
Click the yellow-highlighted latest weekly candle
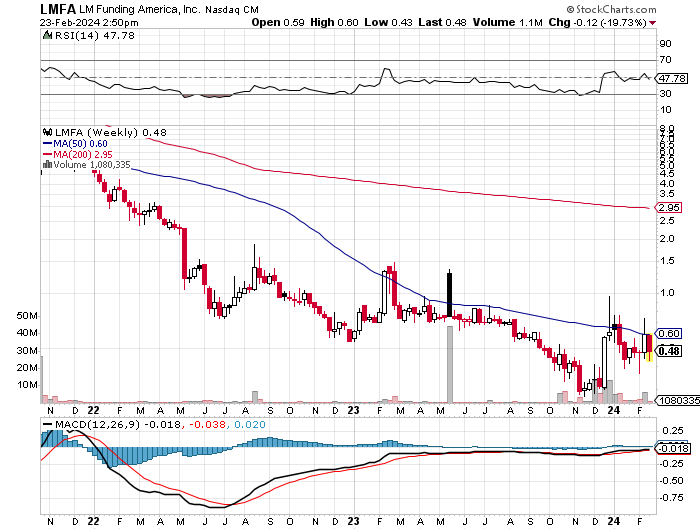point(649,347)
